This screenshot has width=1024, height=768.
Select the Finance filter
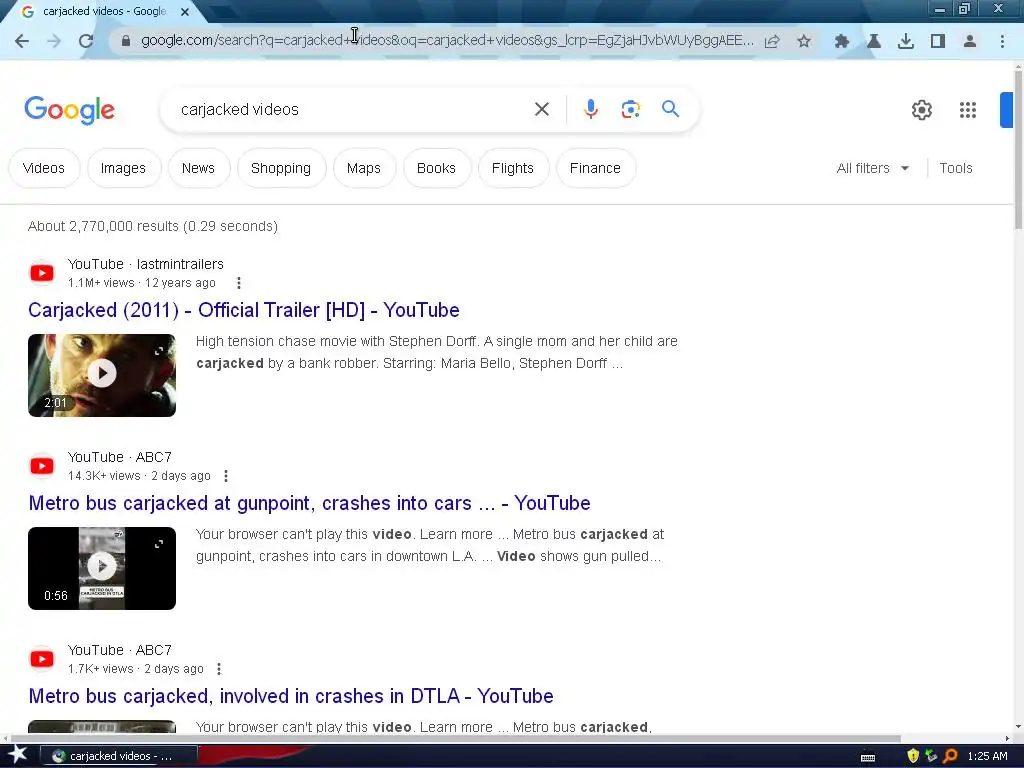(x=595, y=168)
